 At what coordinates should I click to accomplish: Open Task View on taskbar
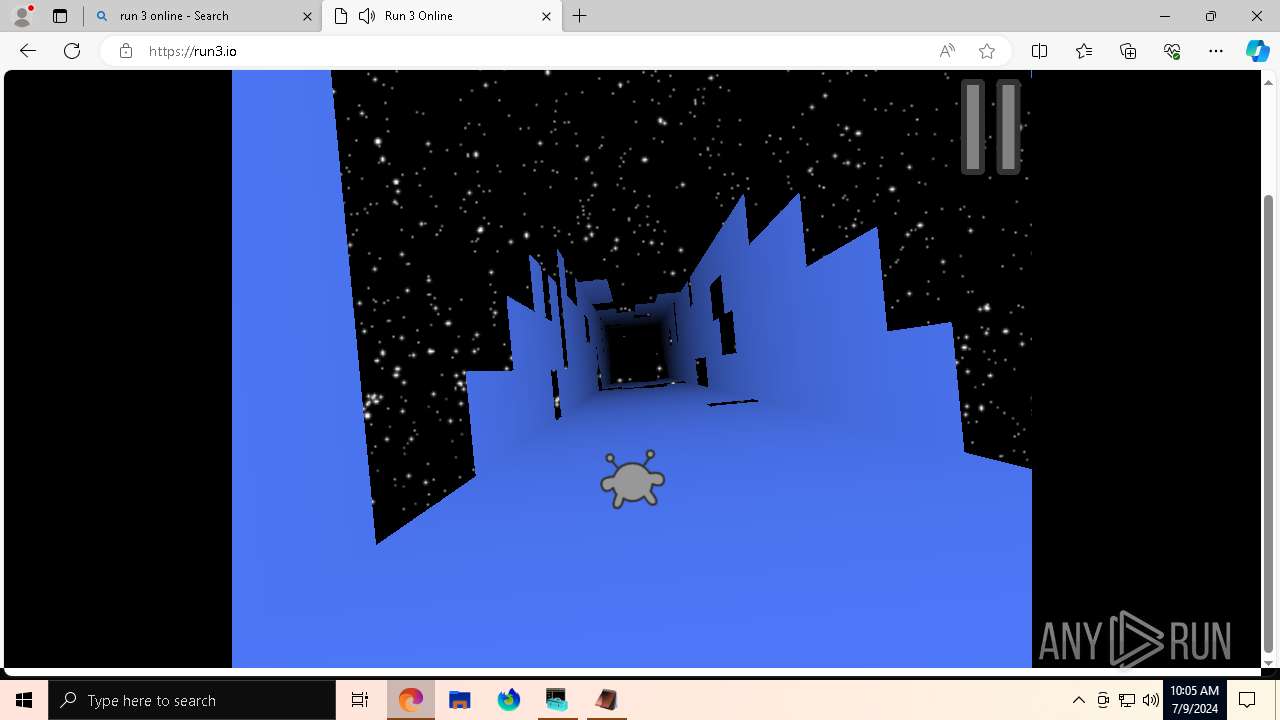[360, 700]
